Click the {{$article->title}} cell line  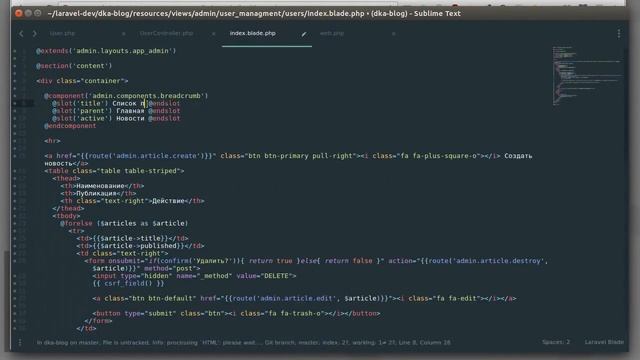click(x=132, y=238)
